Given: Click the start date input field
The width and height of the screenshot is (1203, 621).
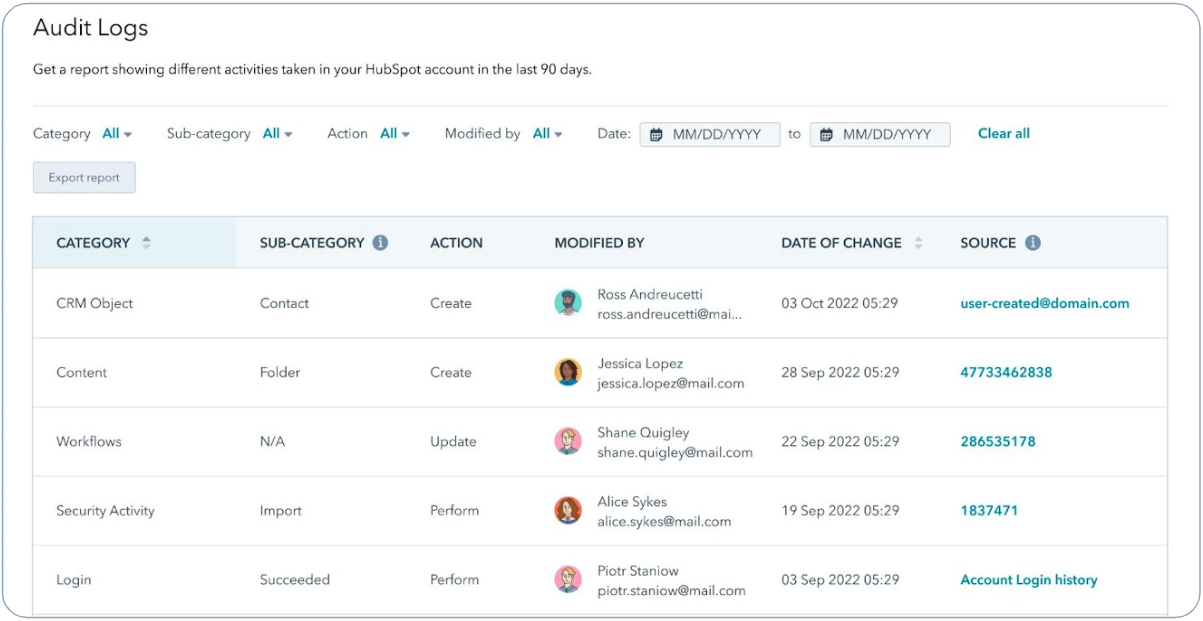Looking at the screenshot, I should [718, 135].
